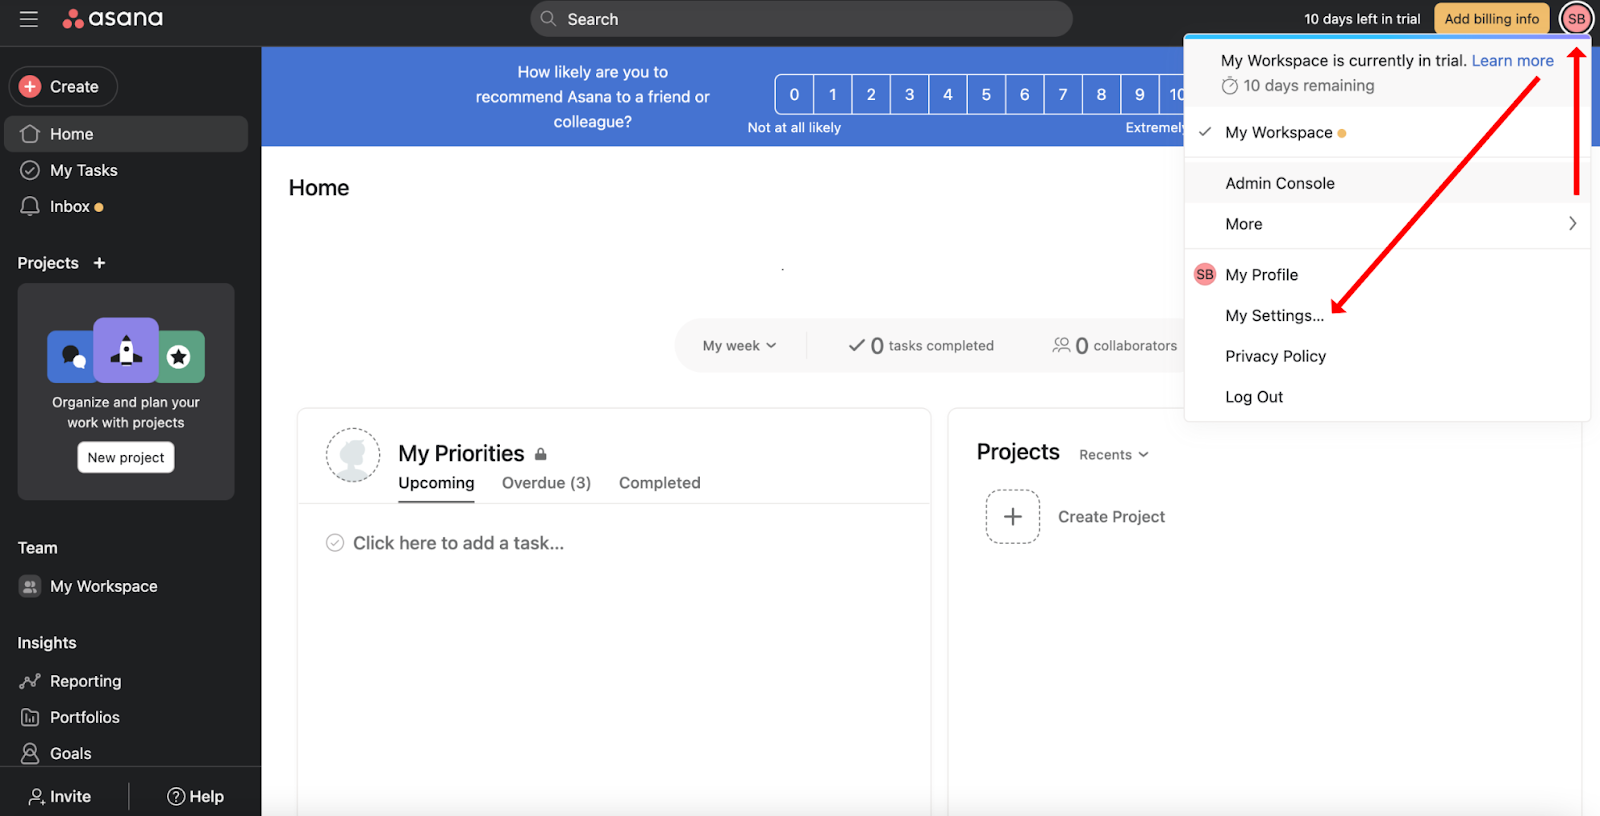This screenshot has width=1600, height=816.
Task: Click the Insights section heading
Action: tap(47, 643)
